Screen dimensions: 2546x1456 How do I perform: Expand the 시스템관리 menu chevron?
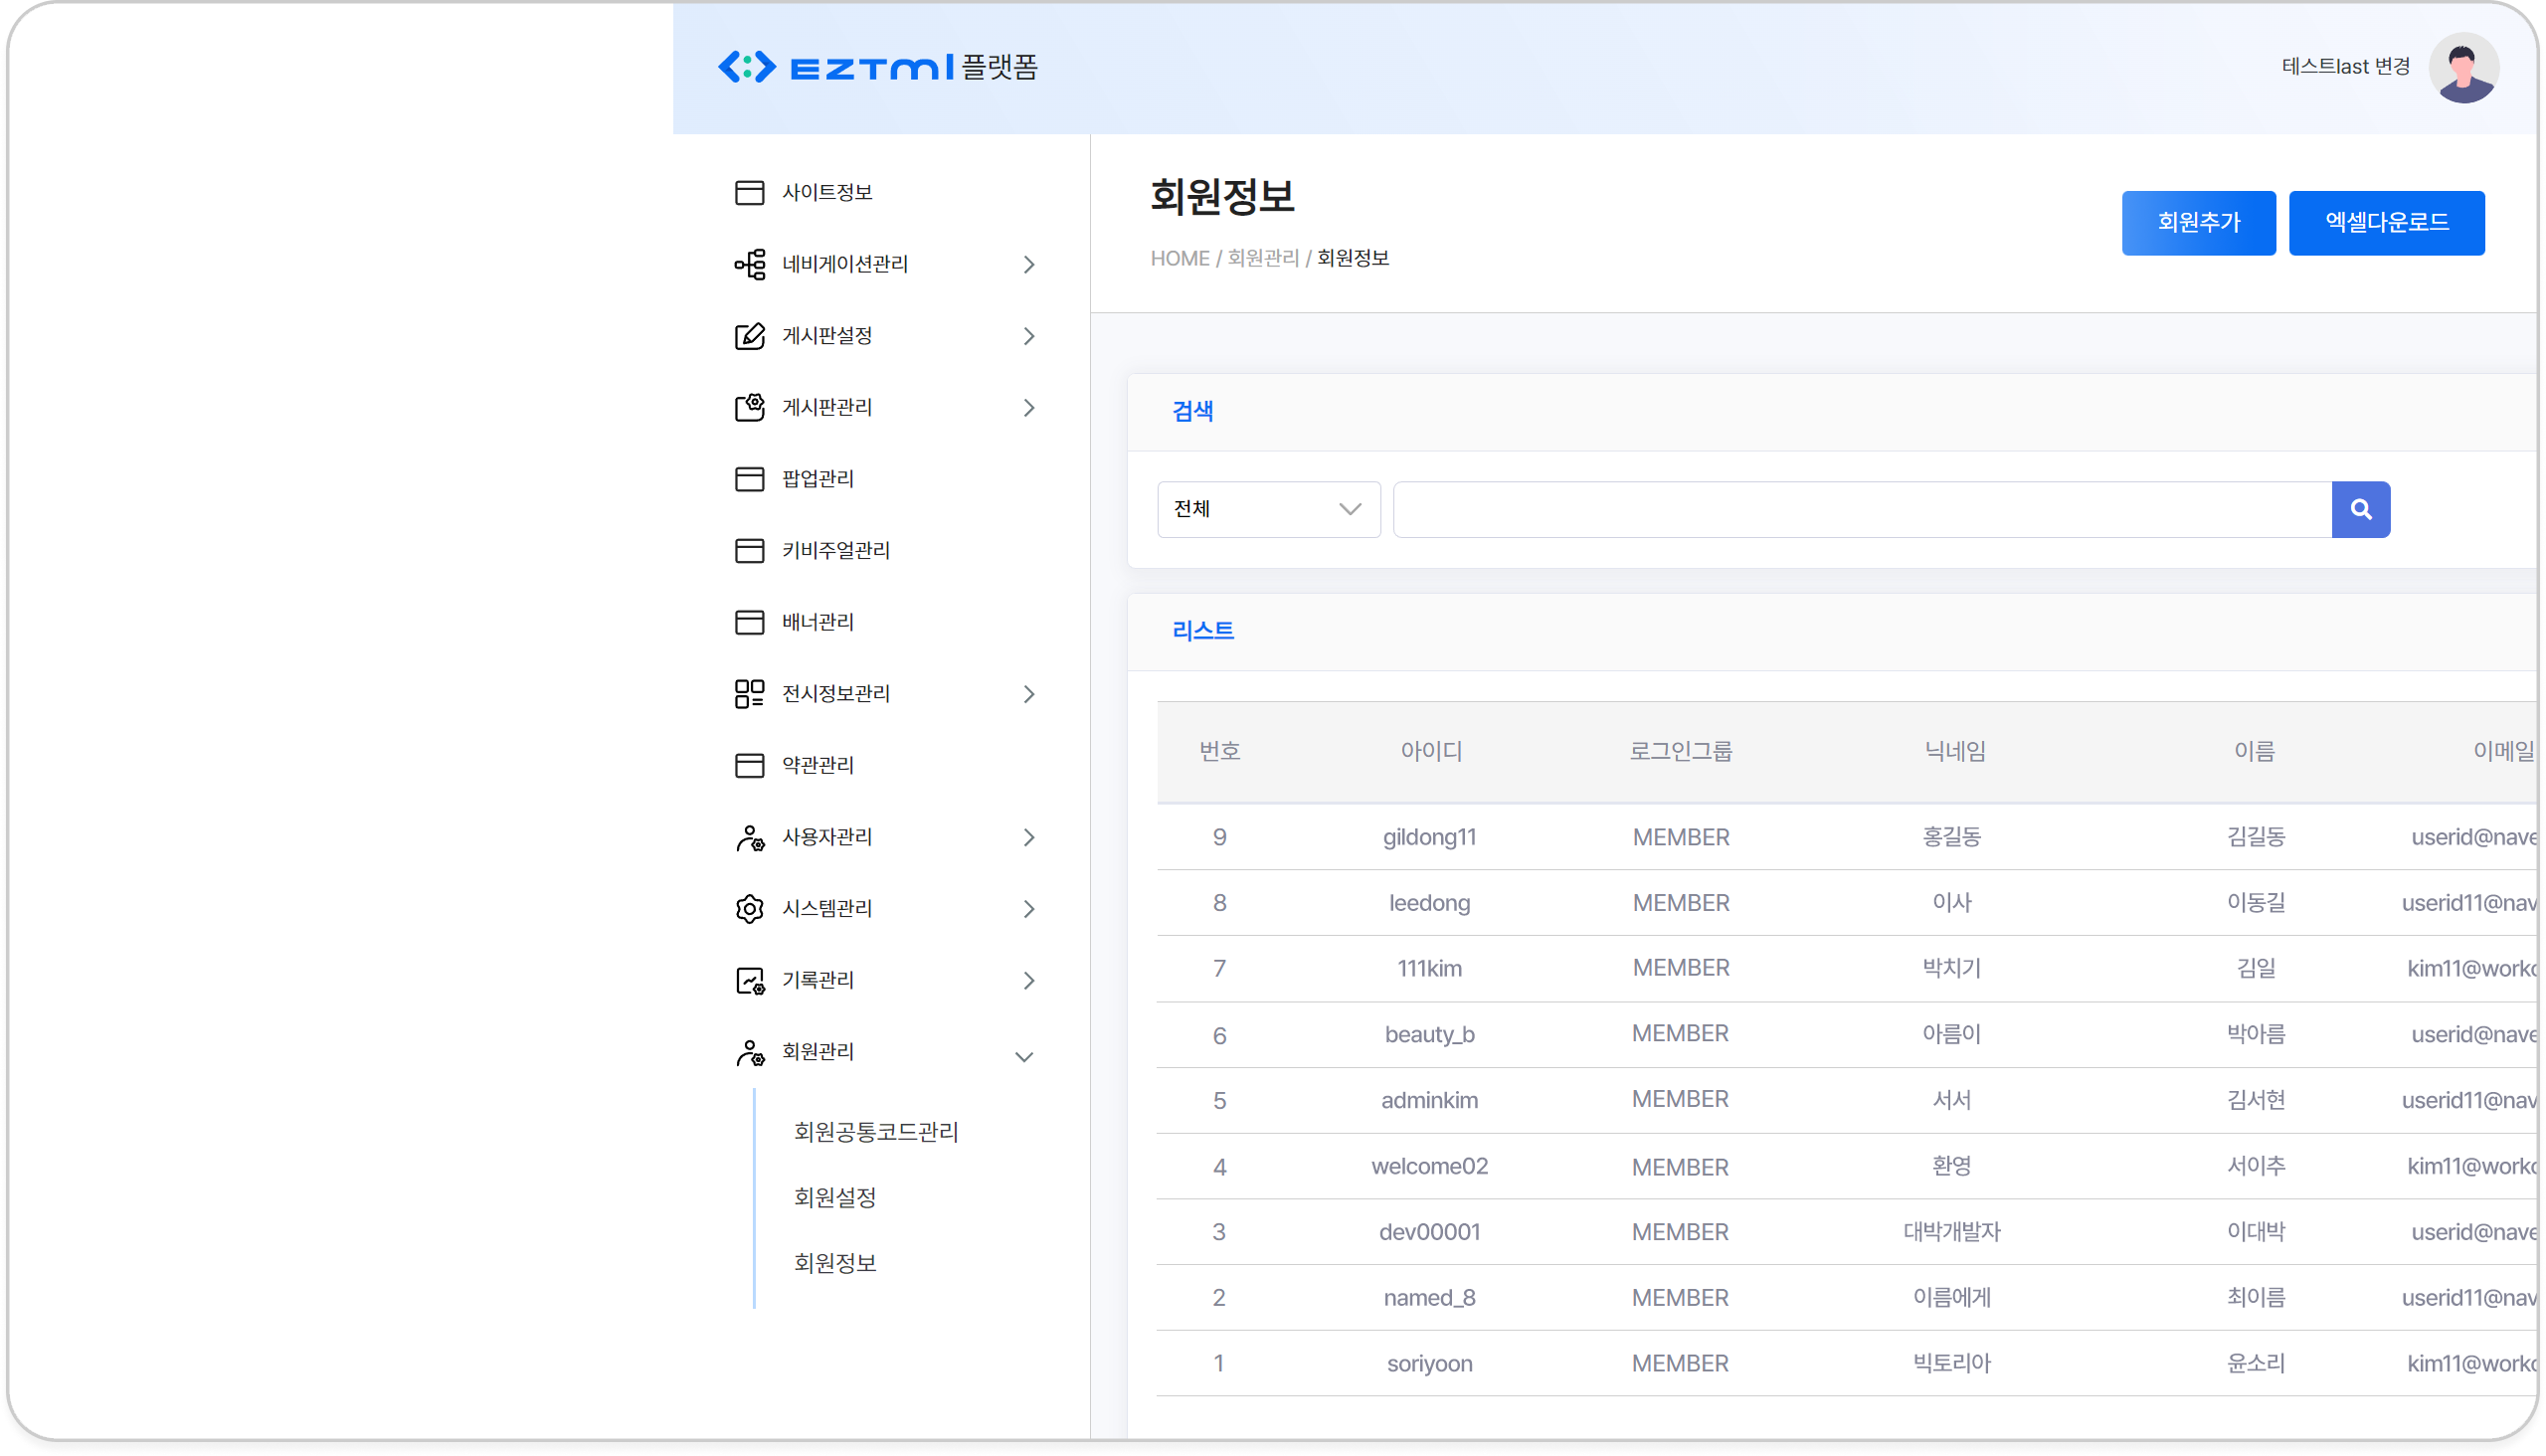coord(1028,909)
